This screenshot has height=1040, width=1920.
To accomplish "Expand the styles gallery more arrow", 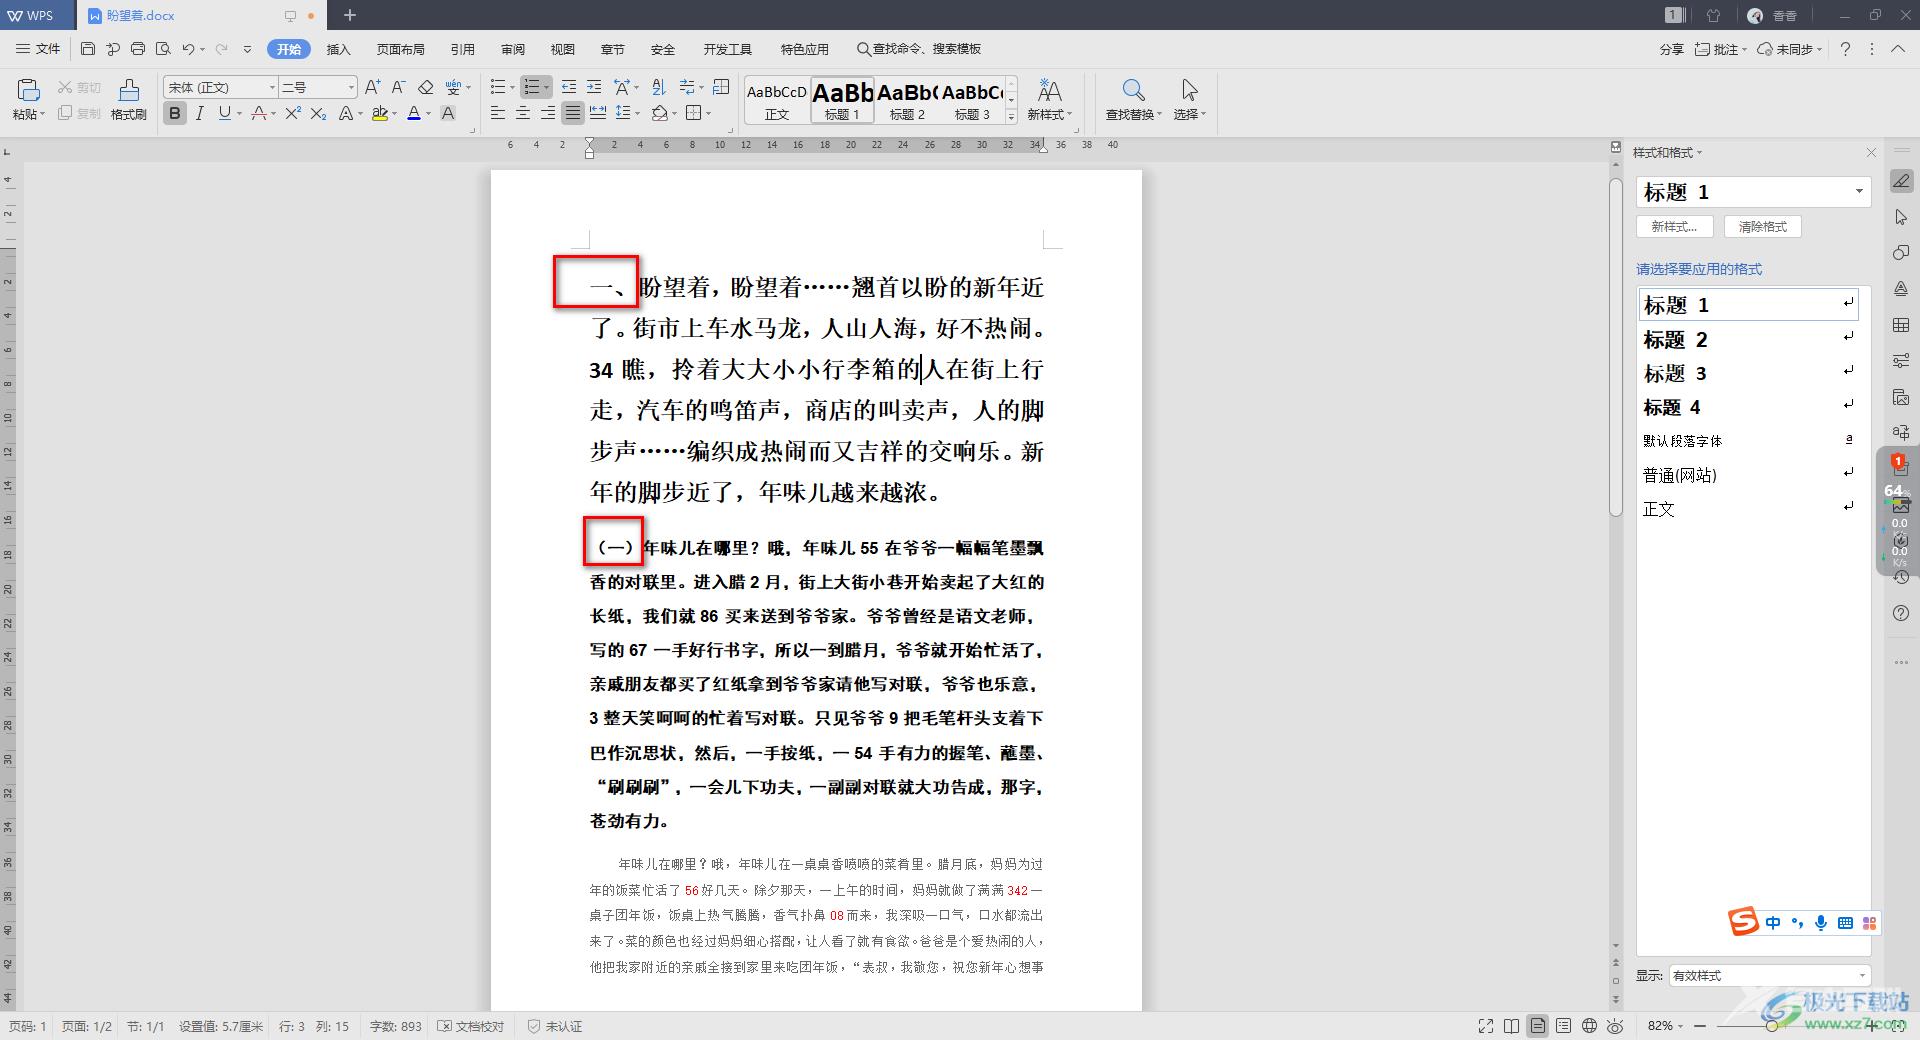I will tap(1011, 116).
